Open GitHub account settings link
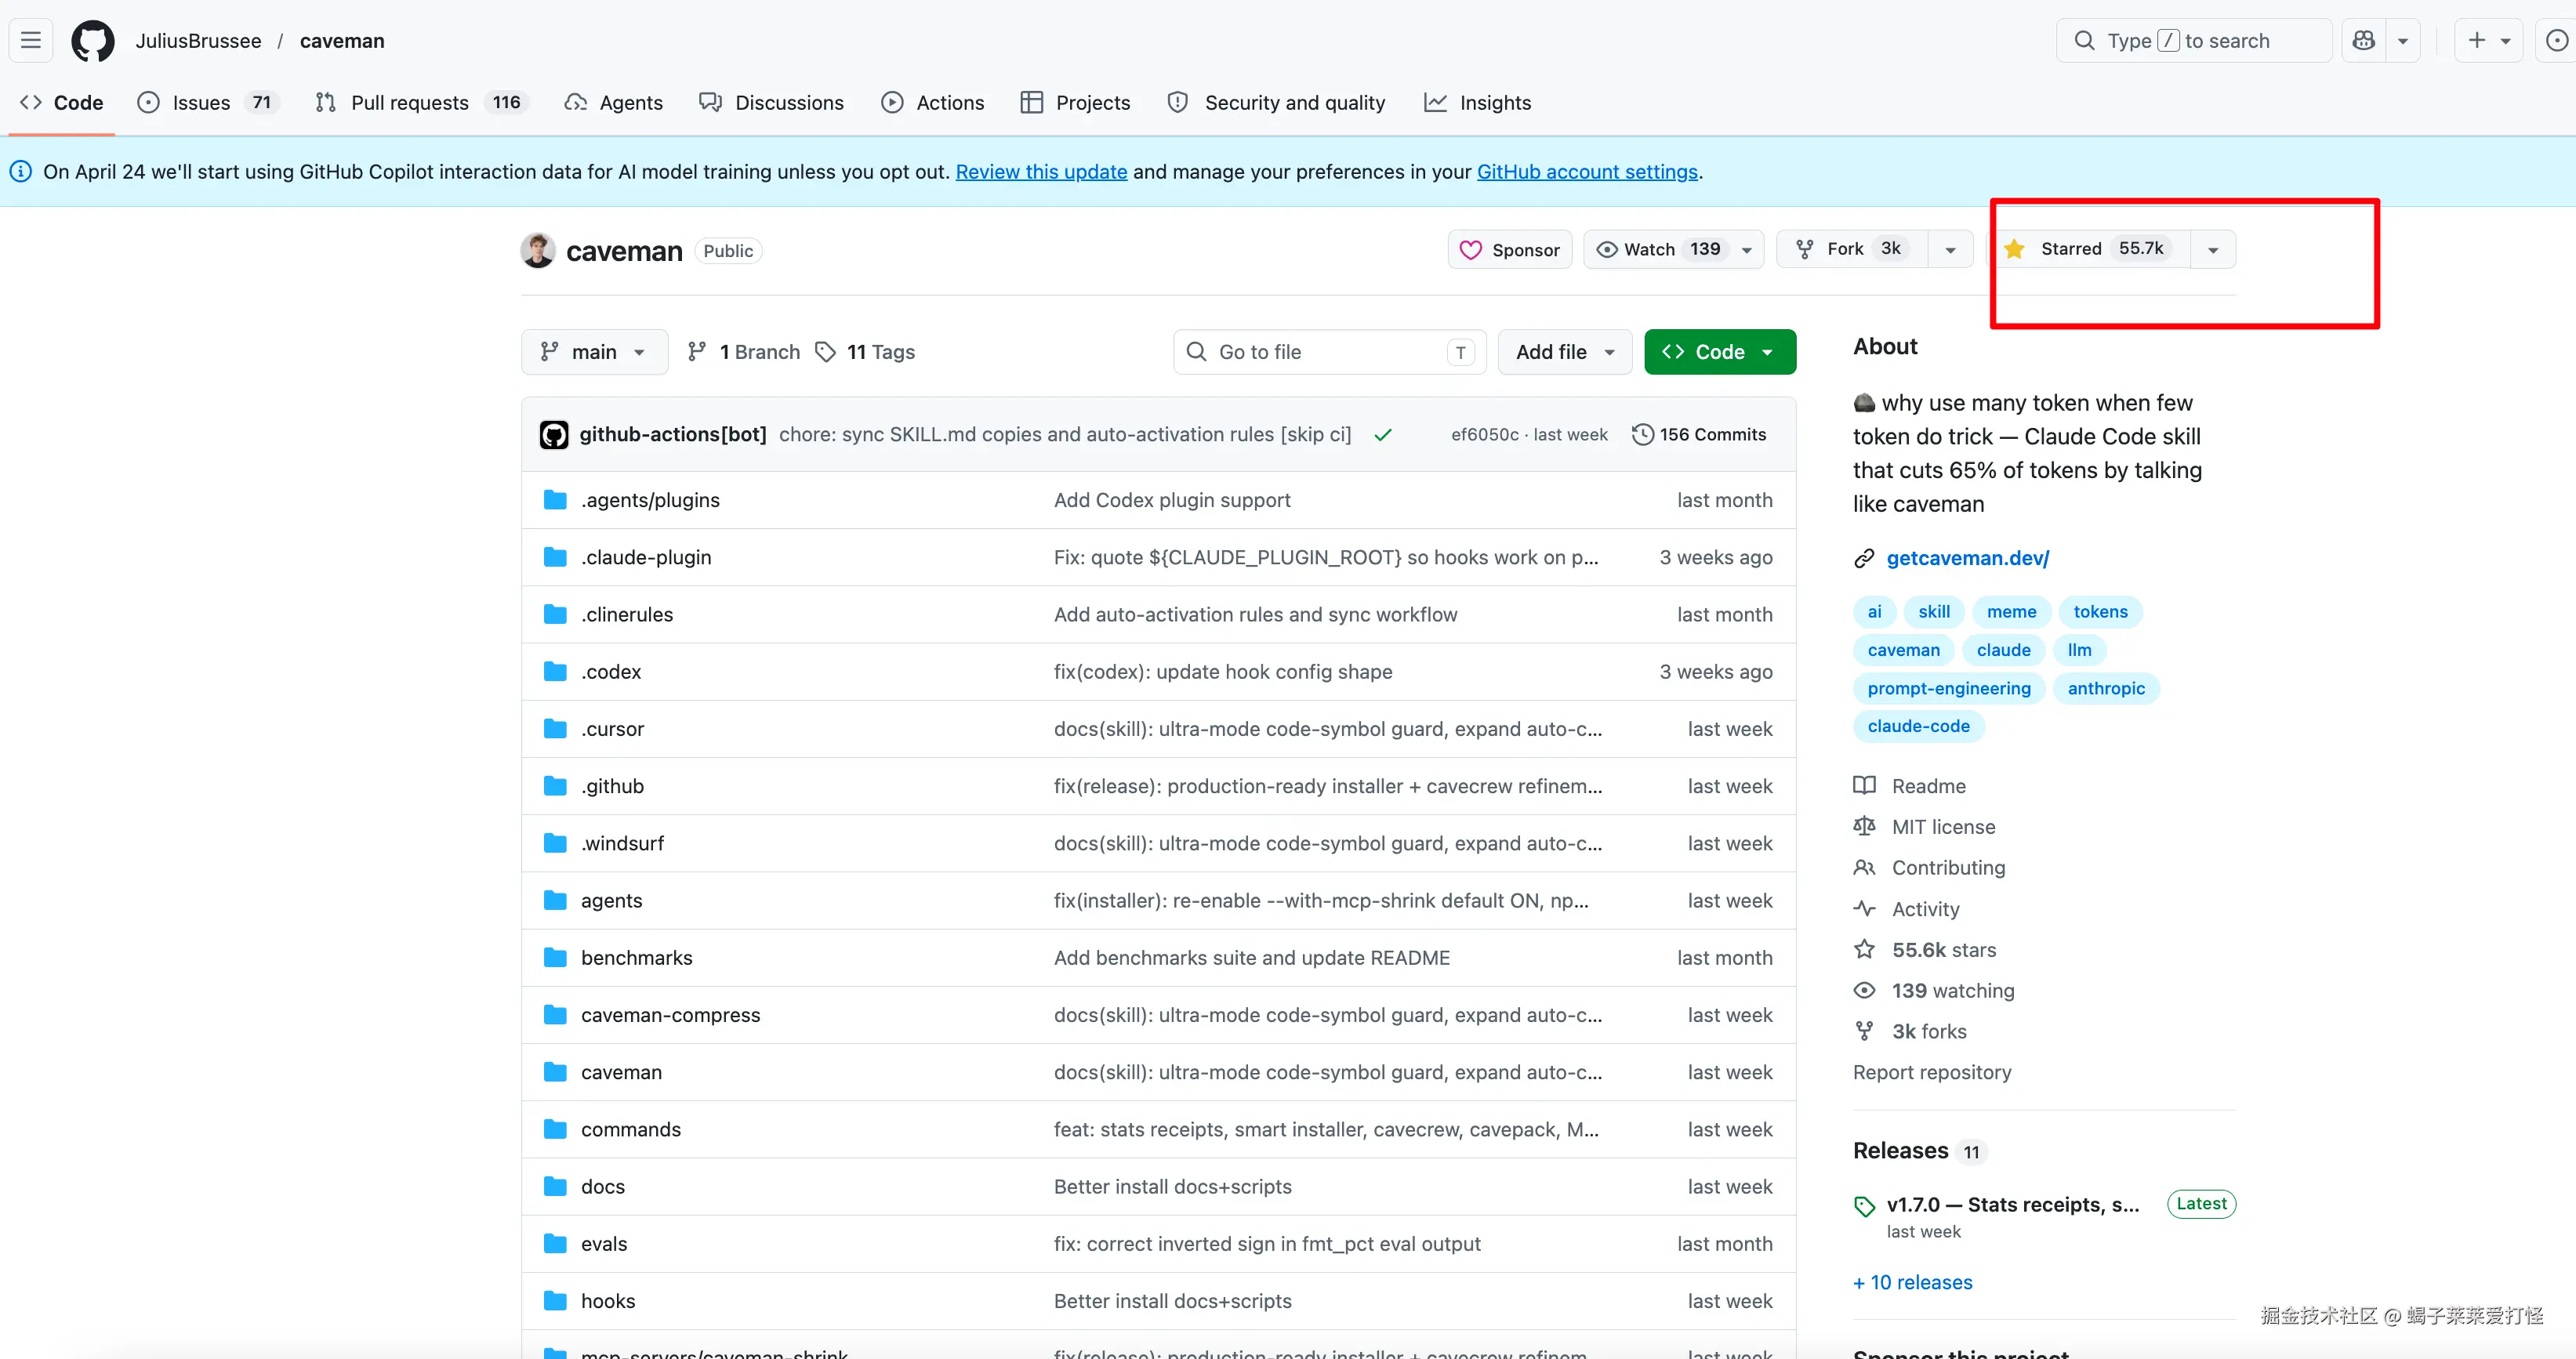 pos(1587,172)
